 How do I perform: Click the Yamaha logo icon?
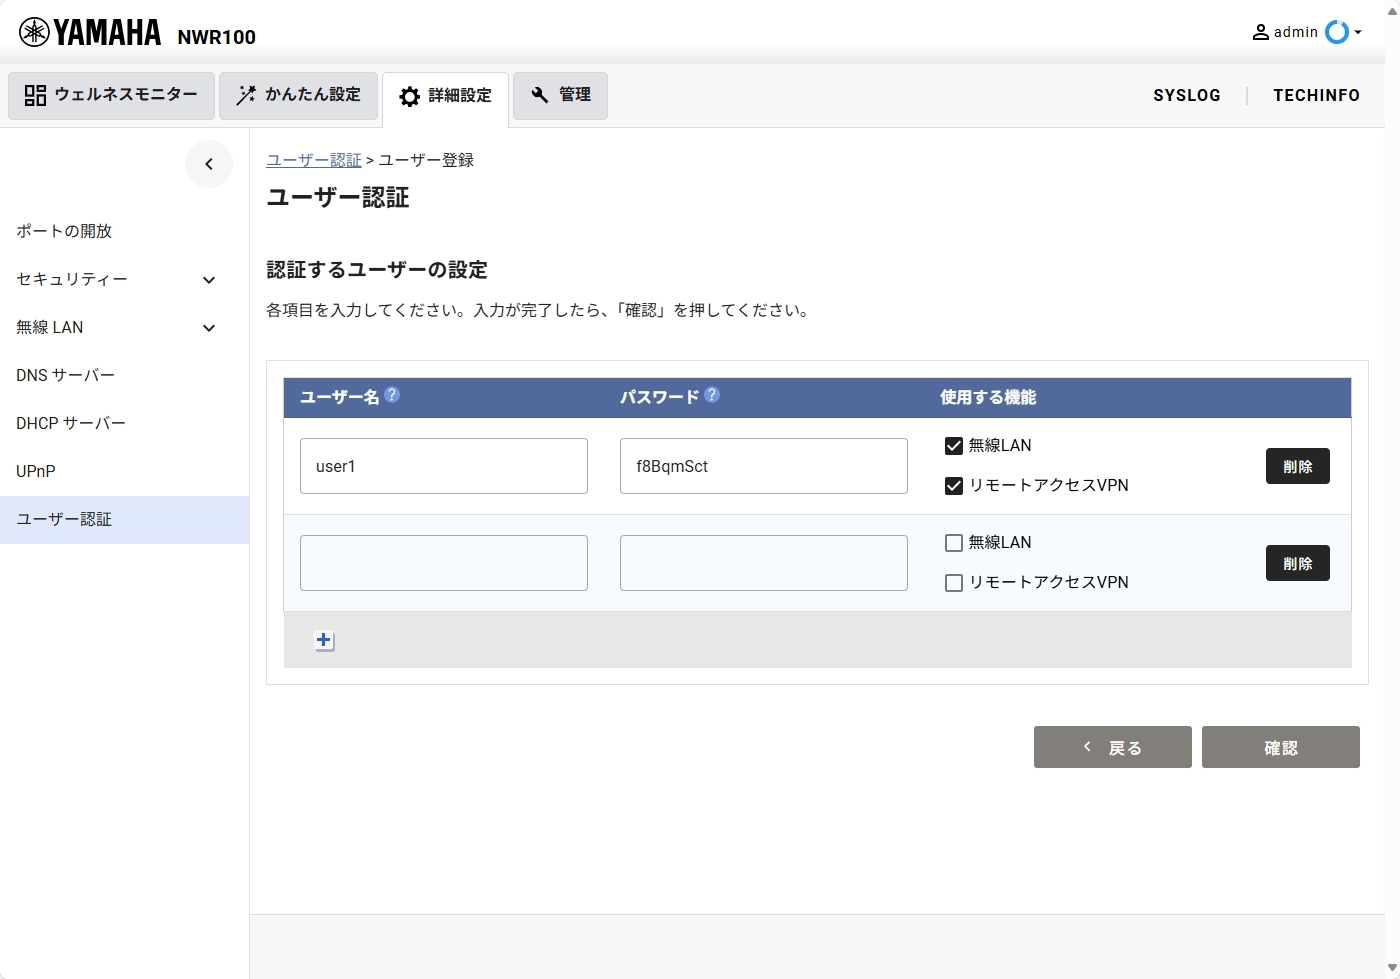click(34, 33)
